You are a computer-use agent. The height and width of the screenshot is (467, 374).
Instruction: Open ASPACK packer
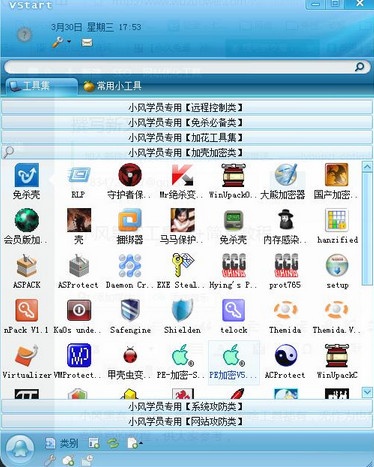[x=27, y=272]
